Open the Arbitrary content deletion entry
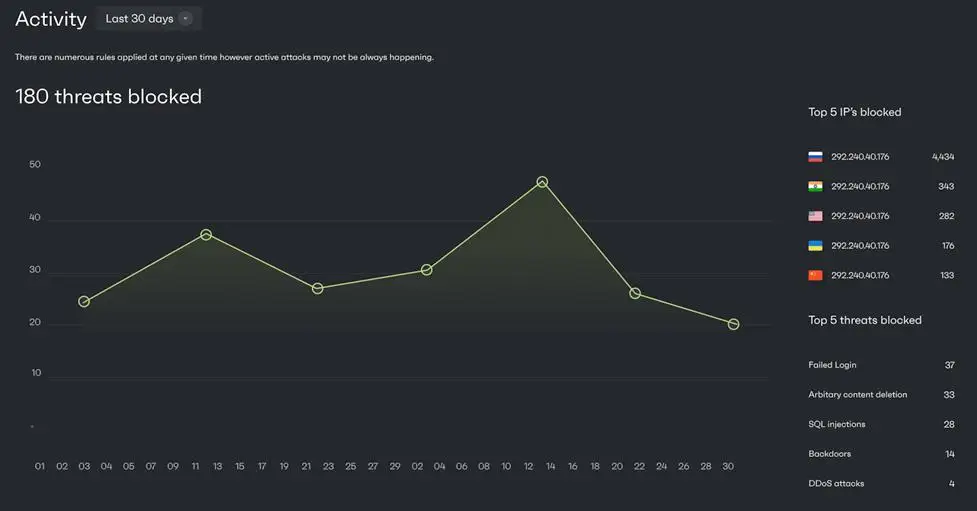This screenshot has width=977, height=511. (x=857, y=395)
